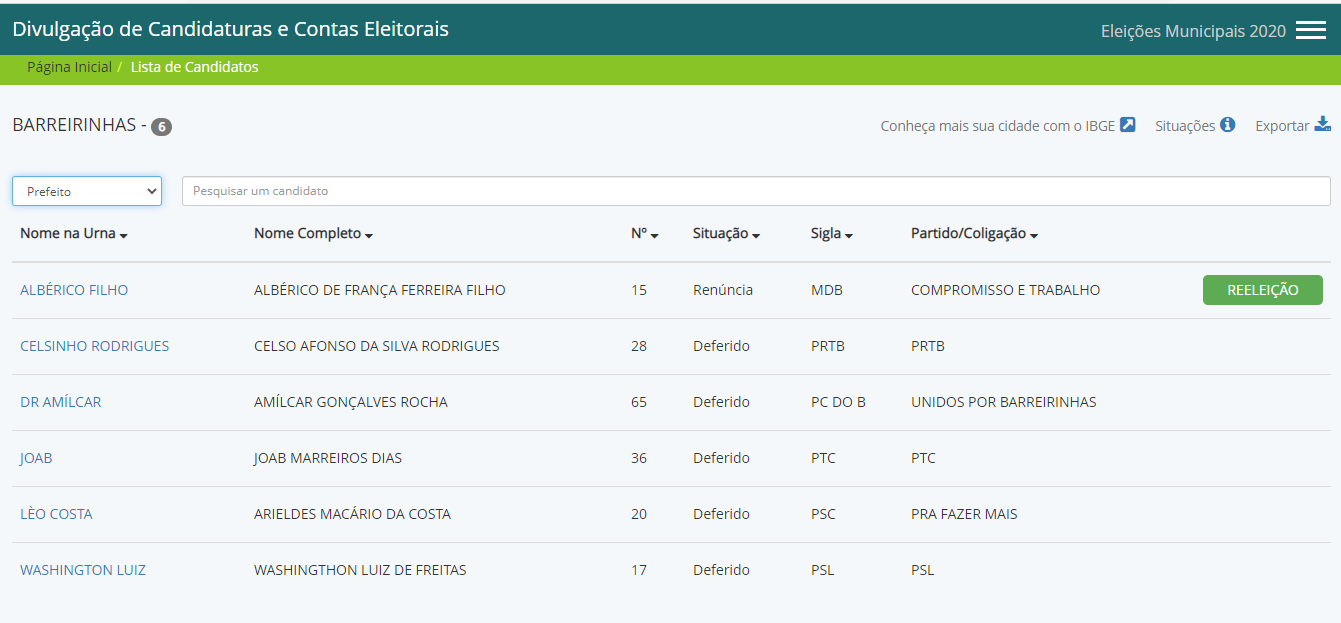The height and width of the screenshot is (623, 1341).
Task: Click the Exportar link text
Action: tap(1282, 126)
